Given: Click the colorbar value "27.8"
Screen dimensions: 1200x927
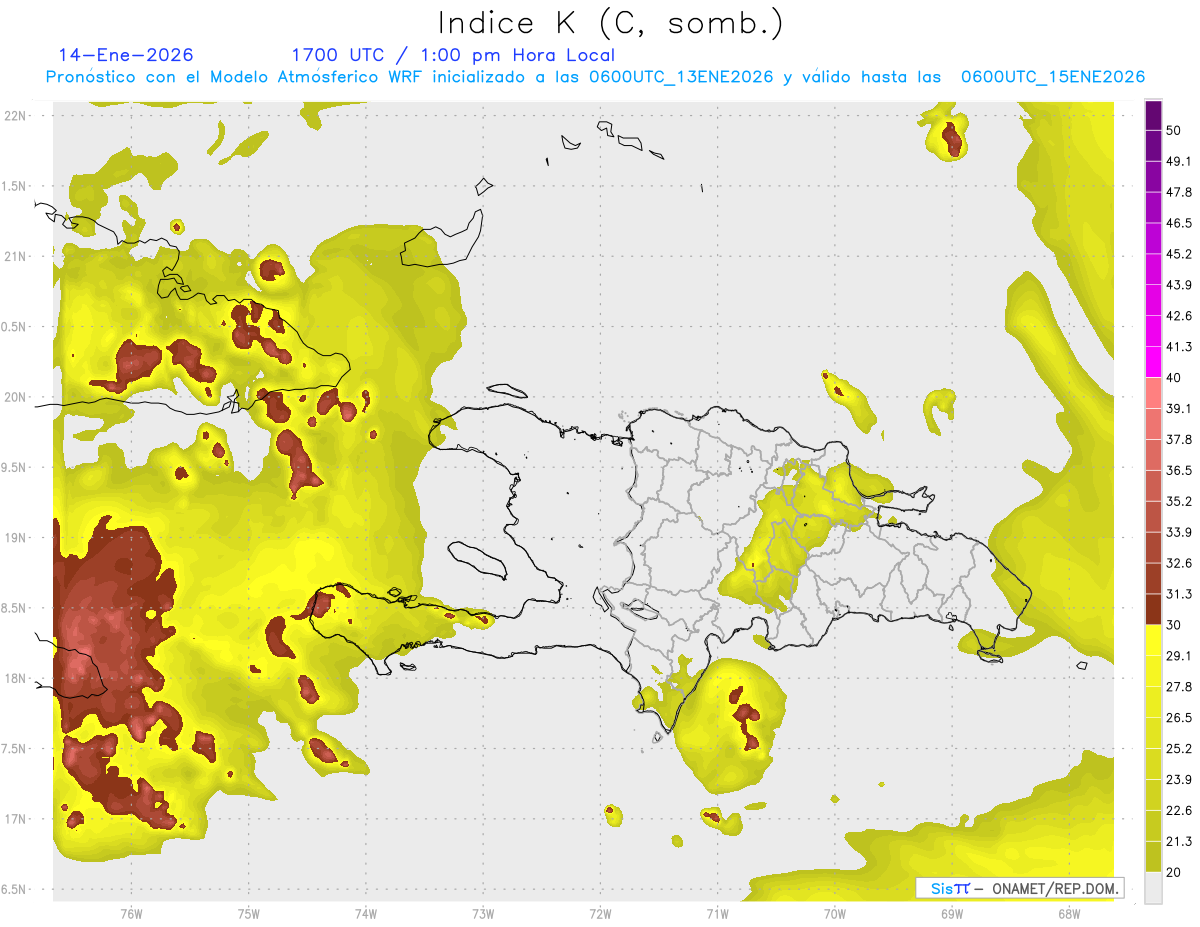Looking at the screenshot, I should click(x=1179, y=687).
